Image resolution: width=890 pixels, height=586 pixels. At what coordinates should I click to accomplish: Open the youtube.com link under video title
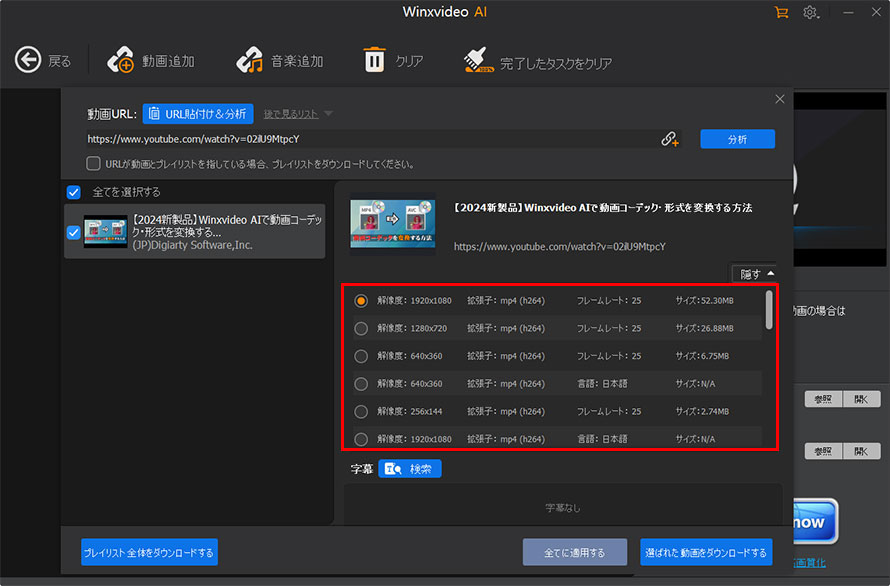pyautogui.click(x=560, y=246)
